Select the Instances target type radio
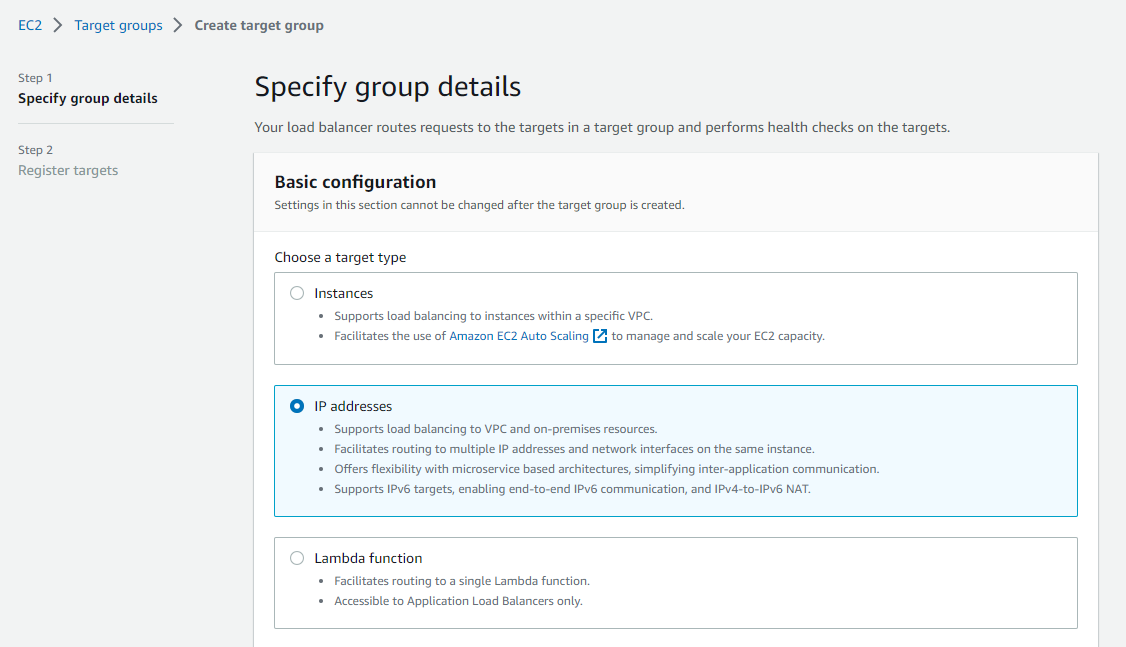The height and width of the screenshot is (647, 1126). pyautogui.click(x=297, y=293)
